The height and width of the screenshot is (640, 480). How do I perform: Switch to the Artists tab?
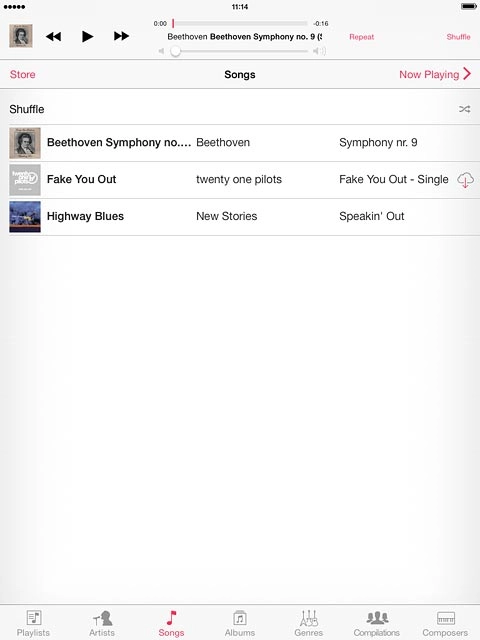point(102,623)
